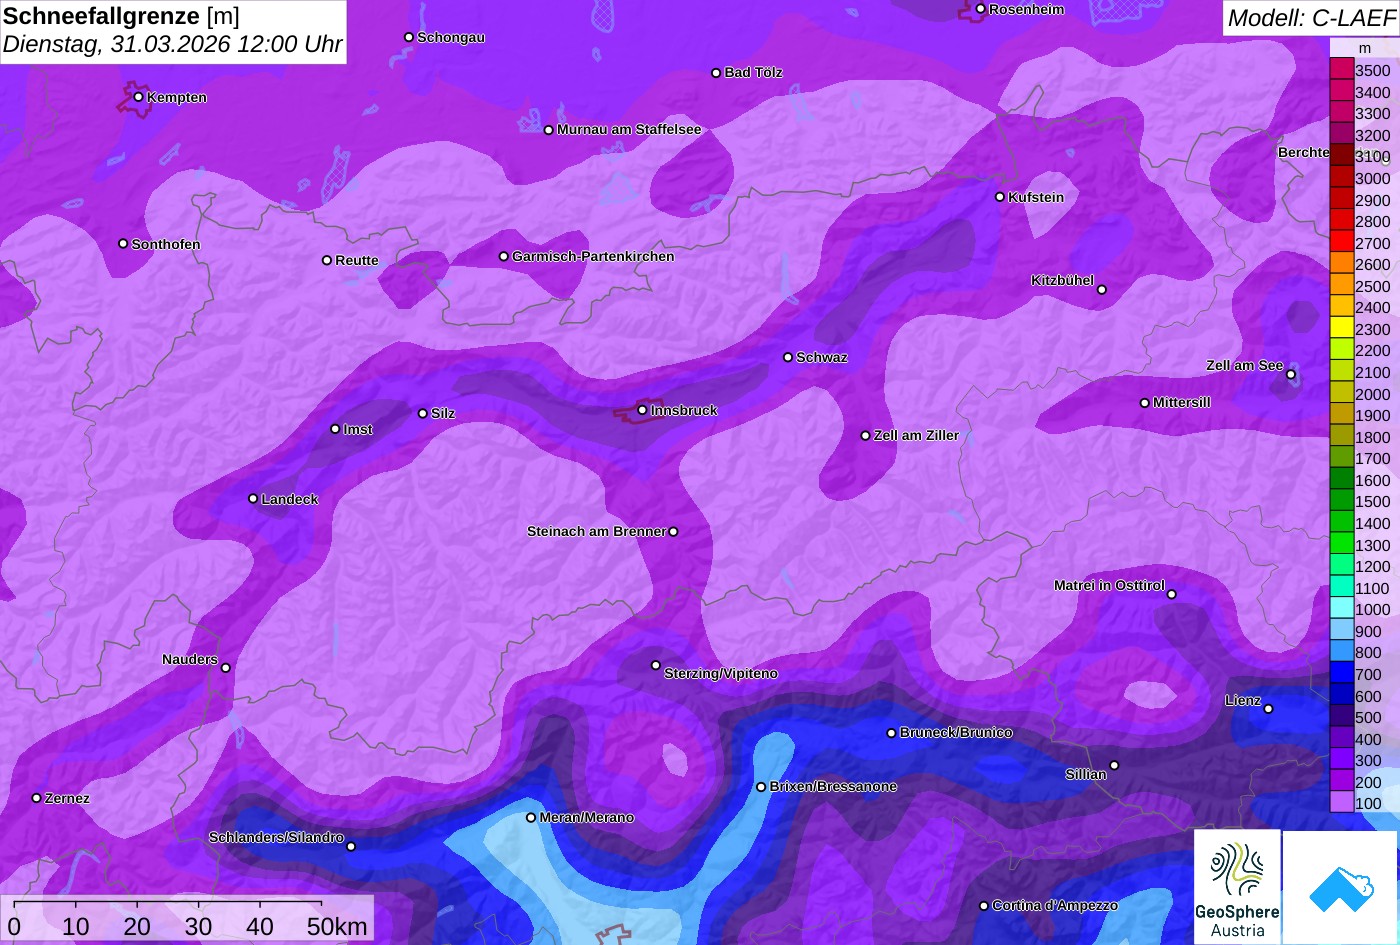Click the blue cloud logo icon

[x=1341, y=887]
